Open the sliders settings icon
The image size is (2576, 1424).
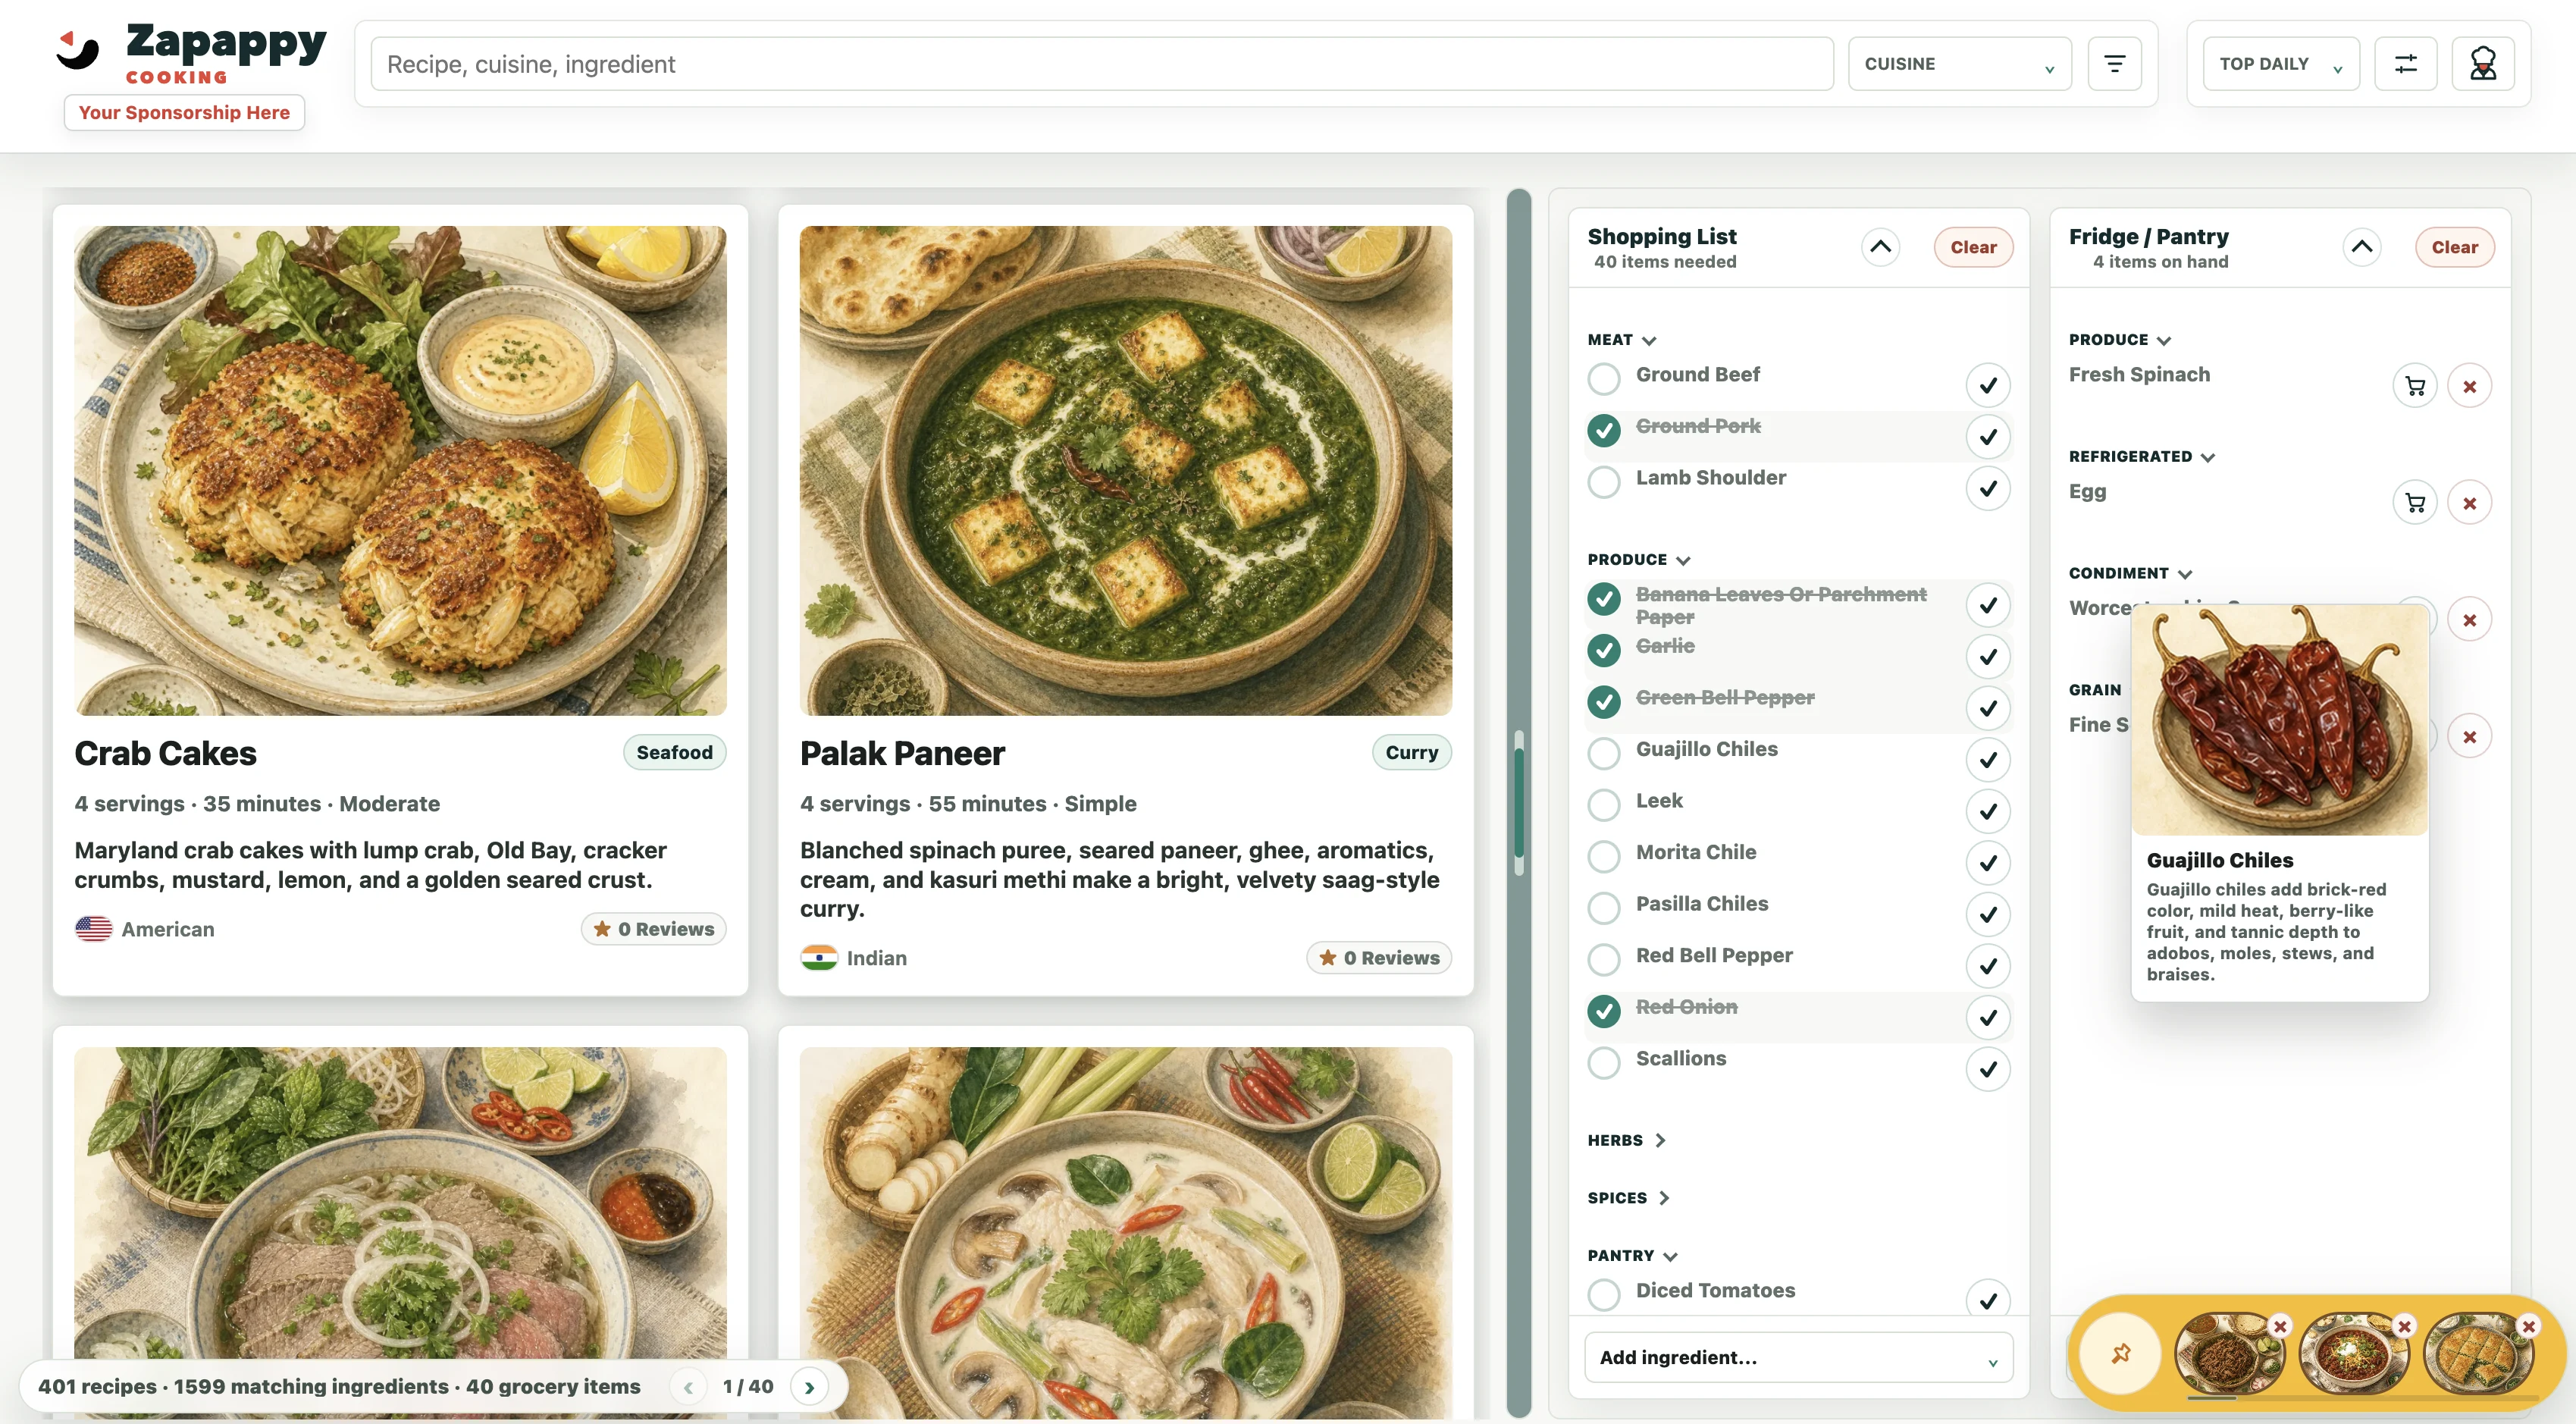point(2405,64)
